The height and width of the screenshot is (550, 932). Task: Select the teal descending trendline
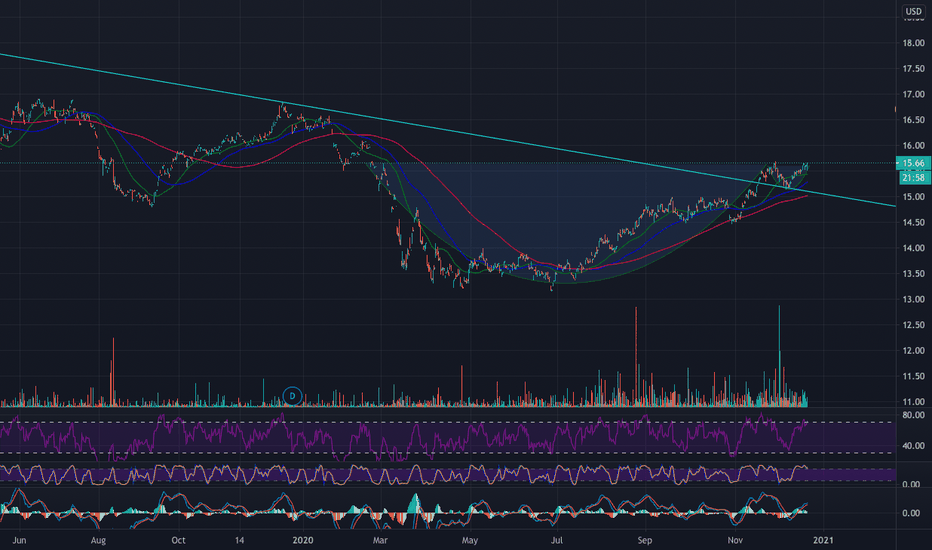tap(448, 131)
